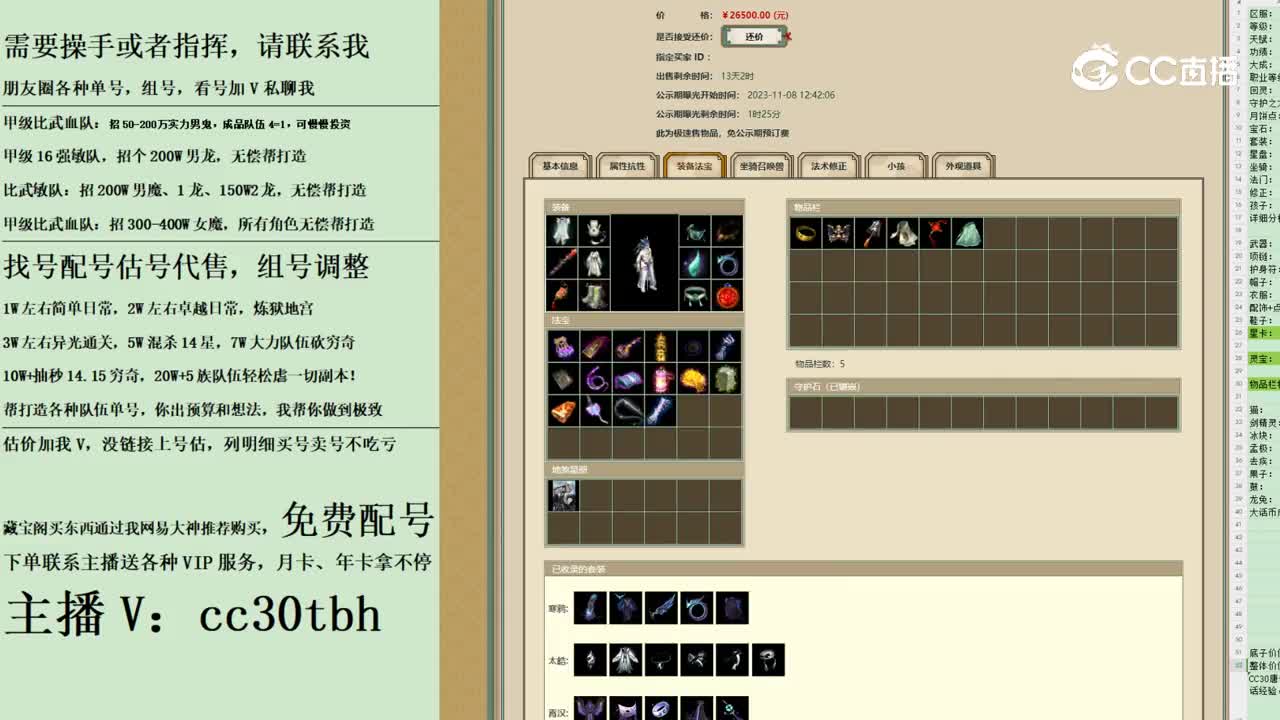View the golden flame fan treasure

click(x=693, y=379)
